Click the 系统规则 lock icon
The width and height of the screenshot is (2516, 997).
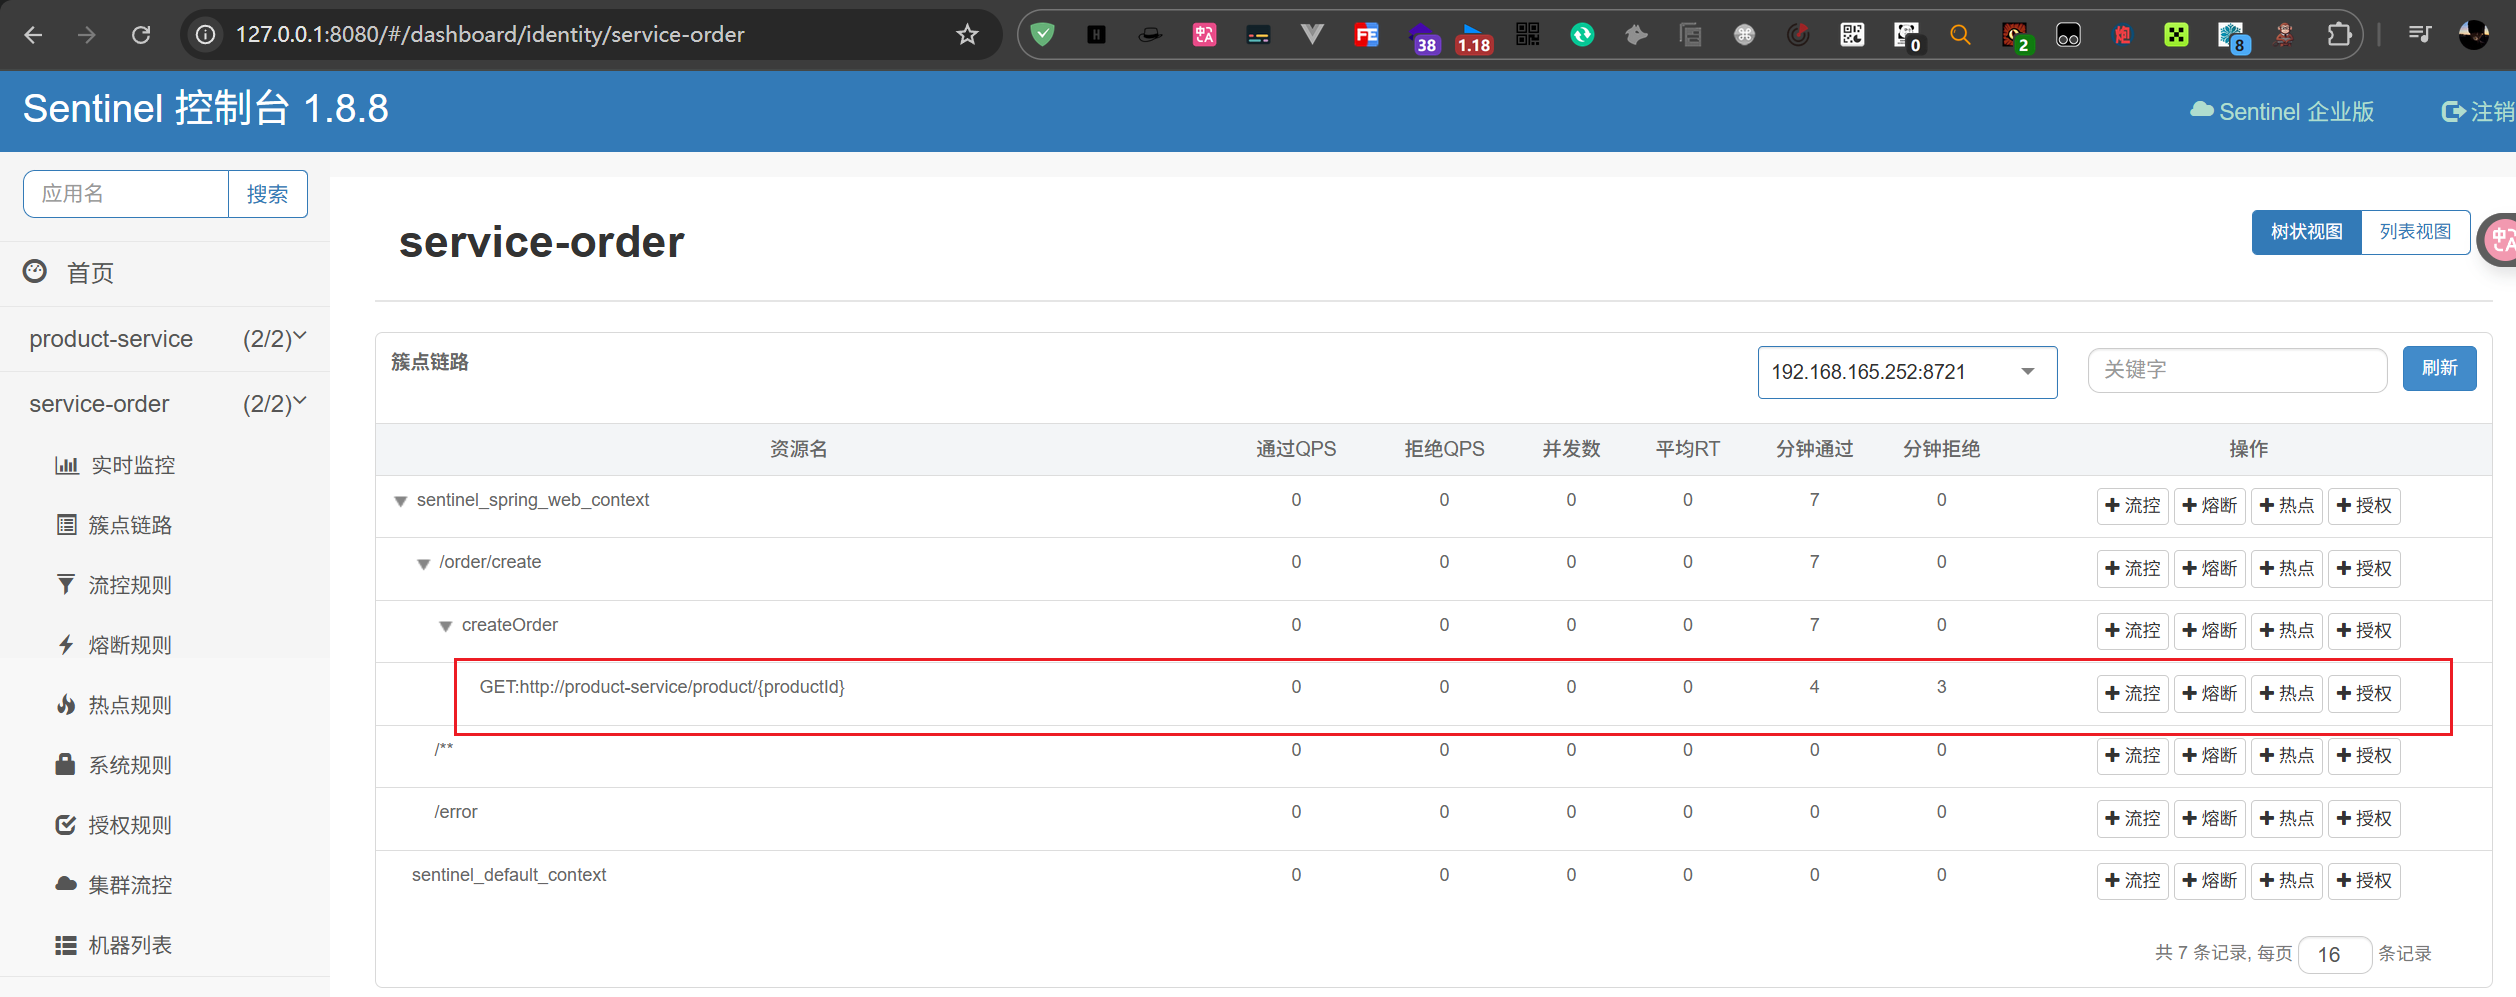[x=66, y=765]
